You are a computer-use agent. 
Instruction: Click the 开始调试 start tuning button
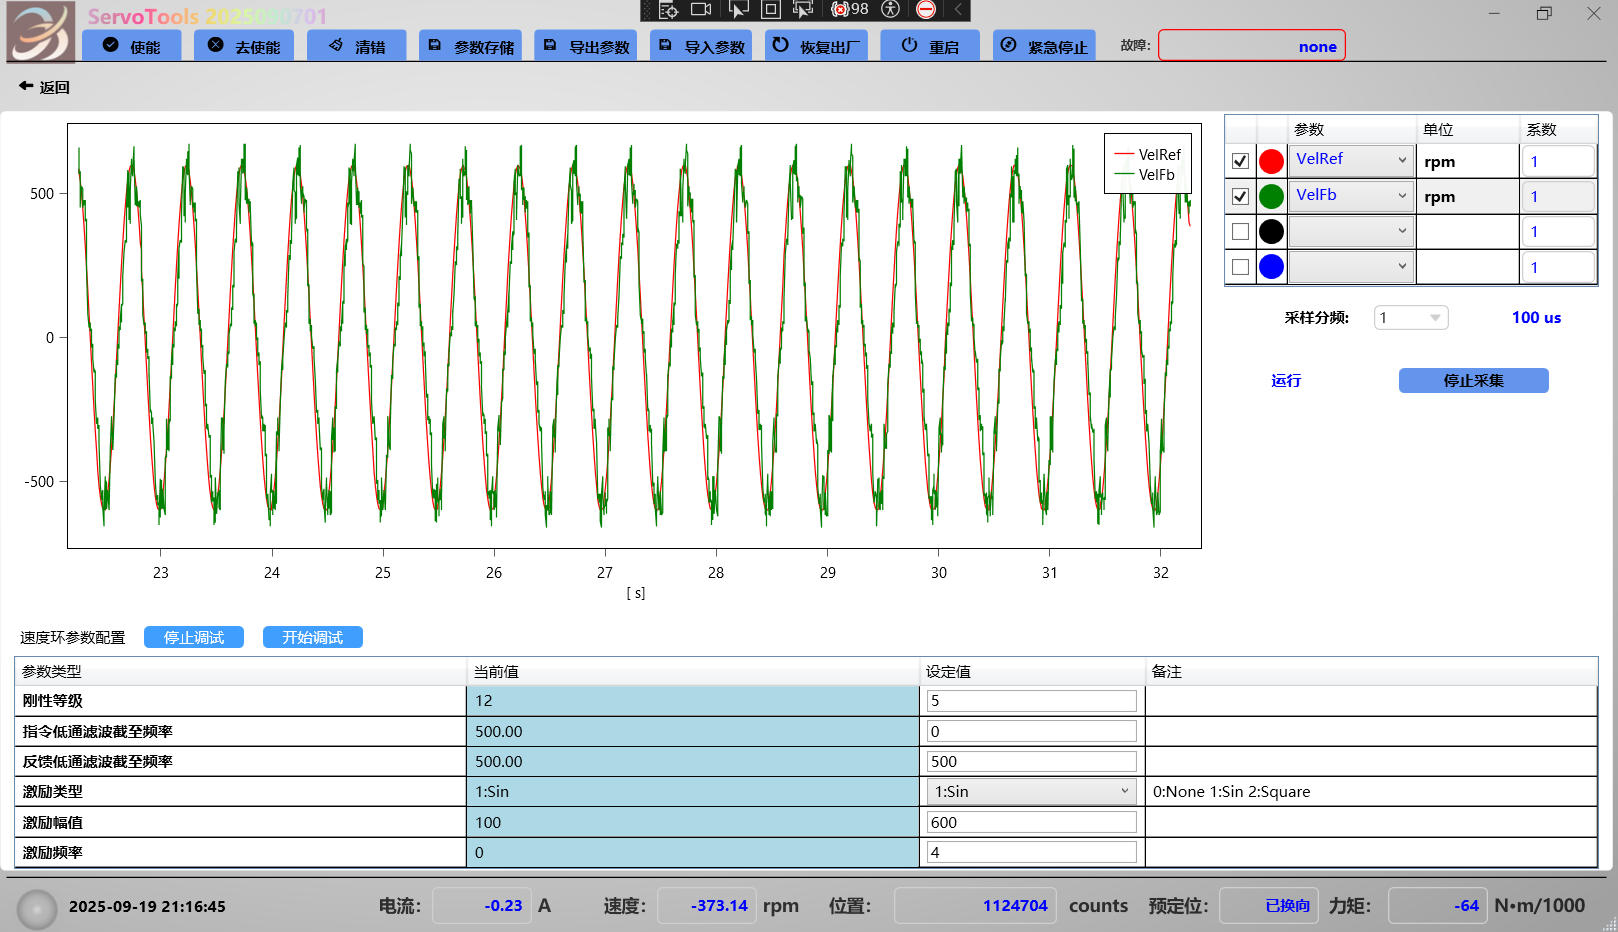coord(313,637)
